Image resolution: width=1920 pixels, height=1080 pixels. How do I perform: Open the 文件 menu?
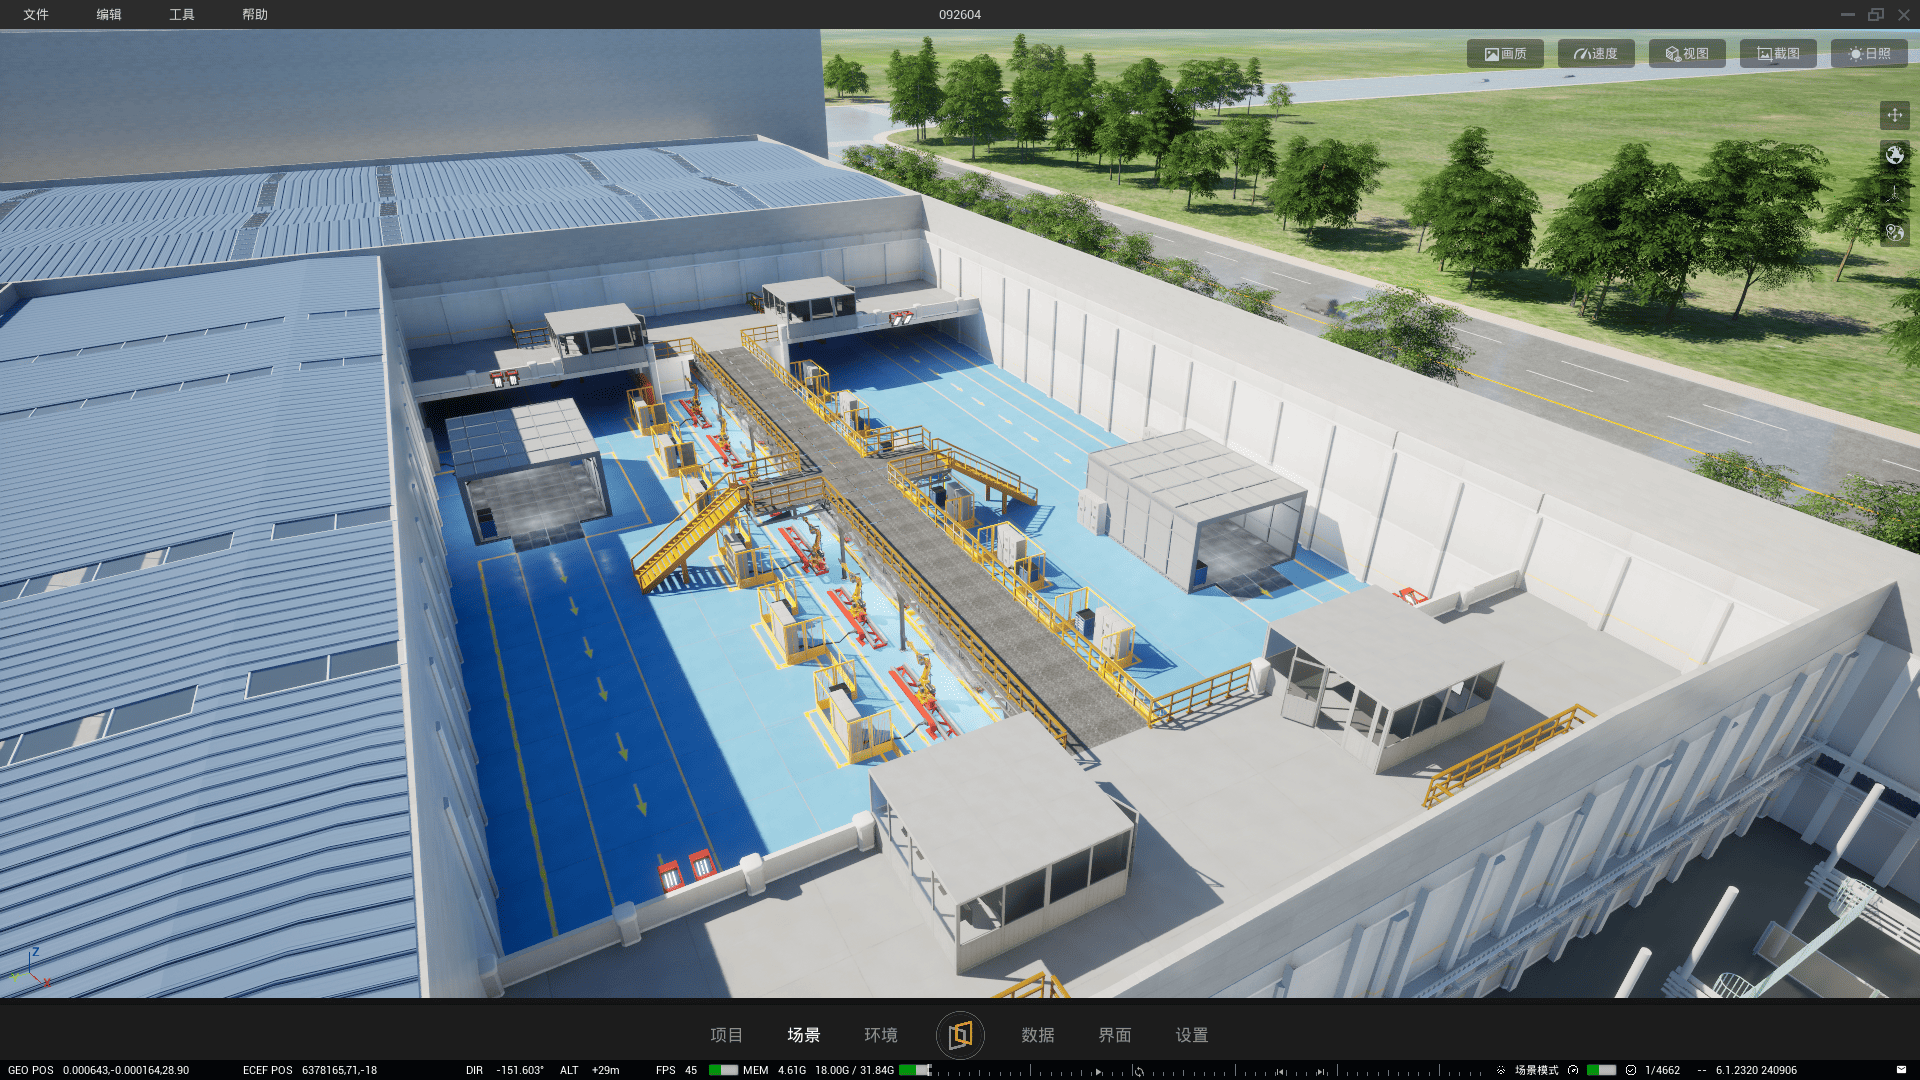pos(36,15)
